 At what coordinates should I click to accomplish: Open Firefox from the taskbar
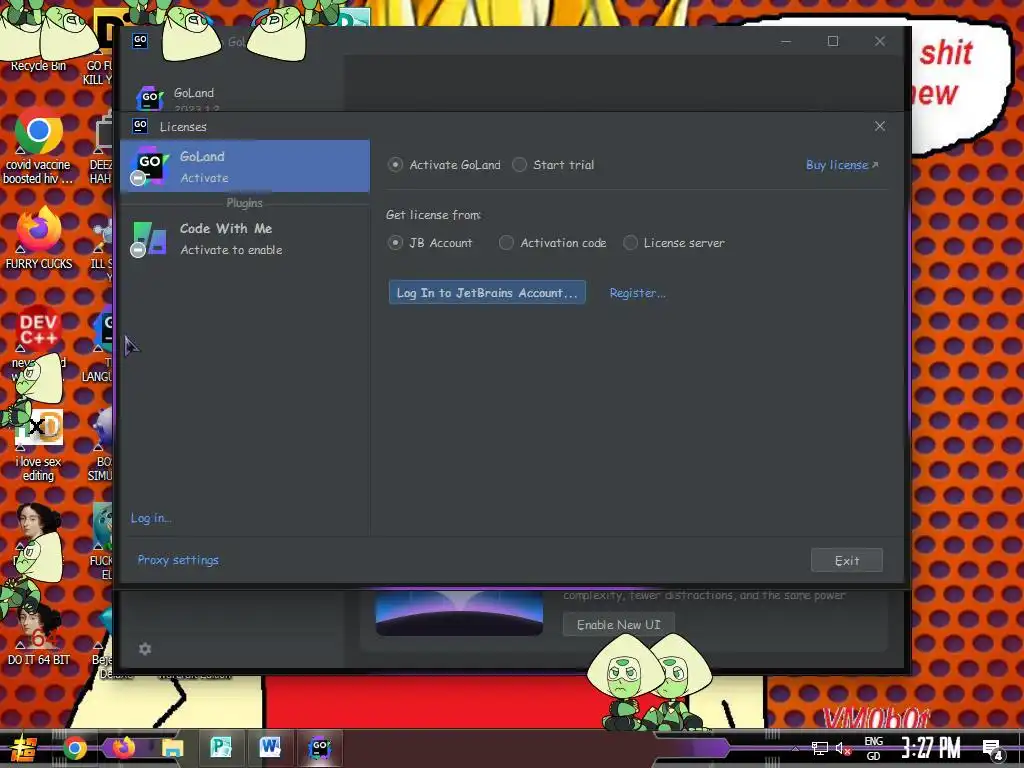tap(123, 748)
